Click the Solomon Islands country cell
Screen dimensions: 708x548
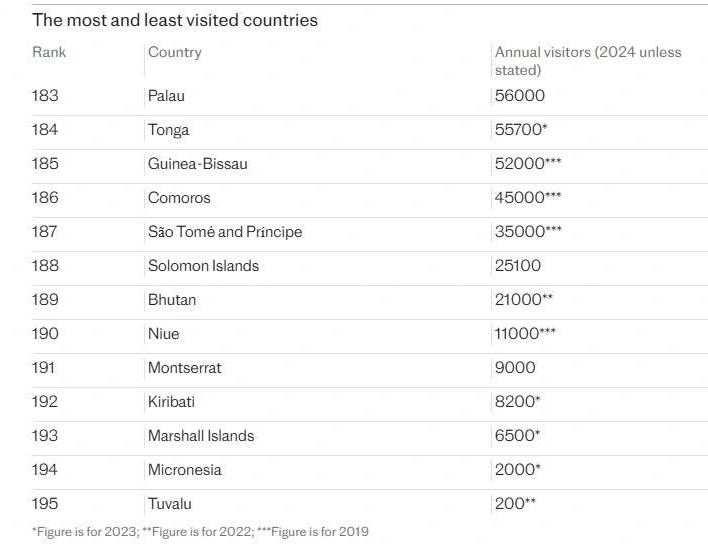point(203,266)
